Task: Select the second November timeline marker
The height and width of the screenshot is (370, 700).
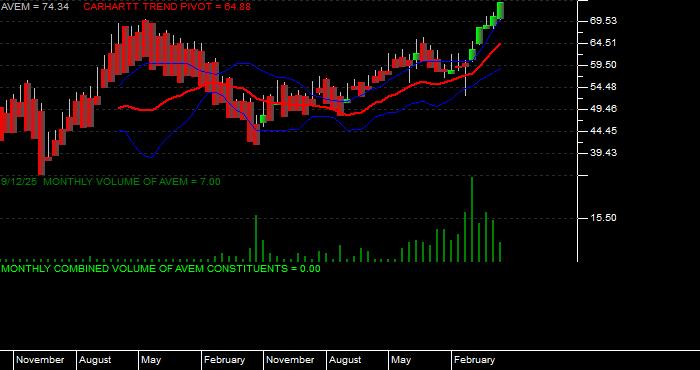Action: coord(290,360)
